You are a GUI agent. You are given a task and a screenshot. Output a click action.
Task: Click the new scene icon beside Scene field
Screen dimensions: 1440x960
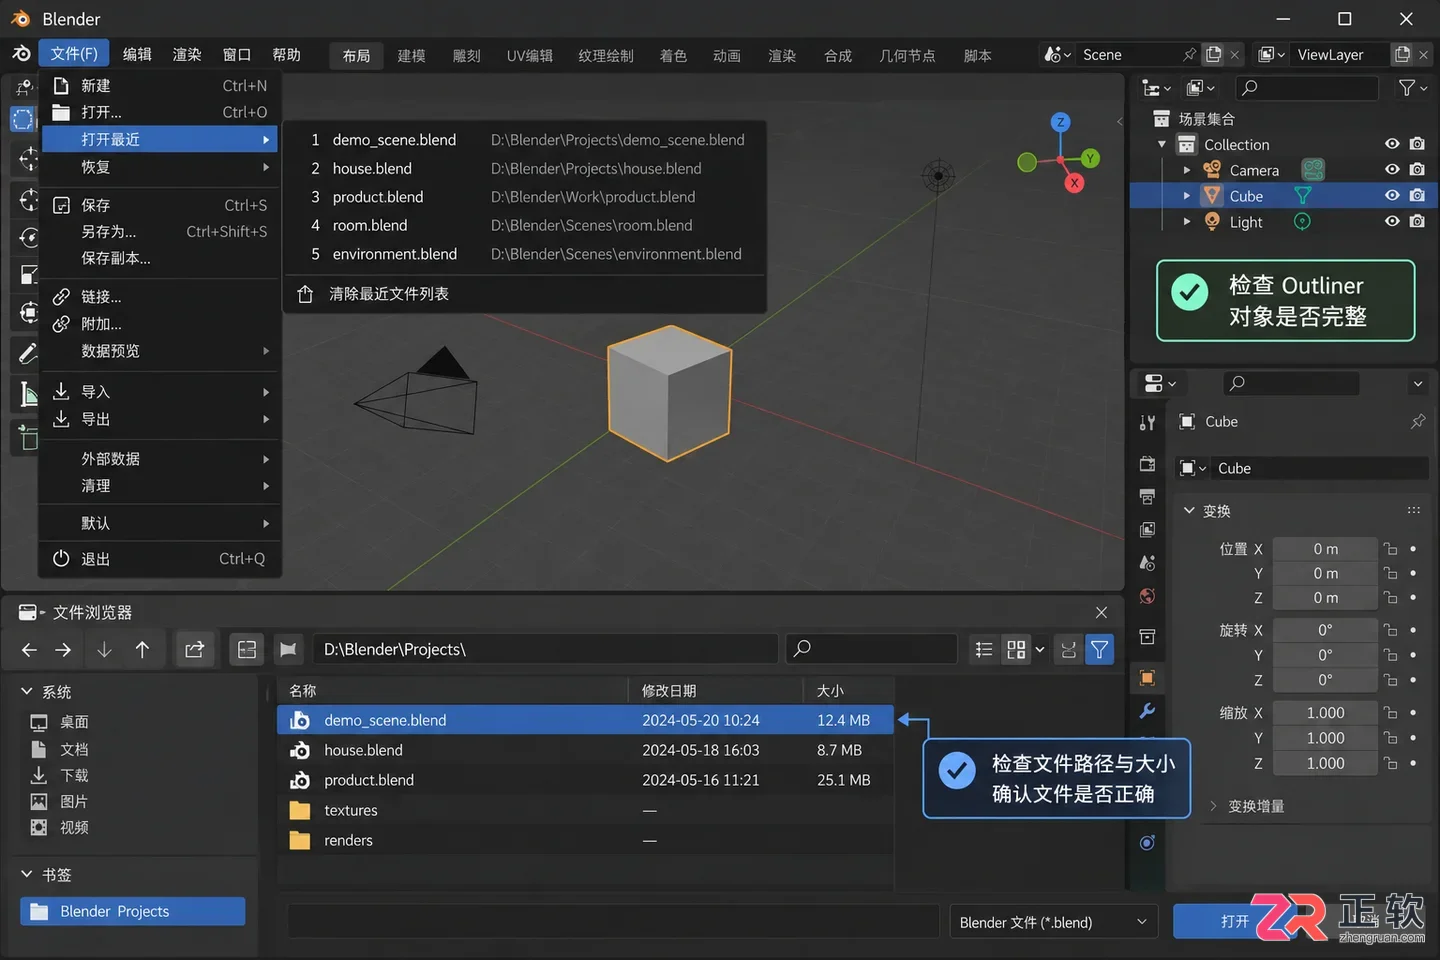pos(1213,54)
